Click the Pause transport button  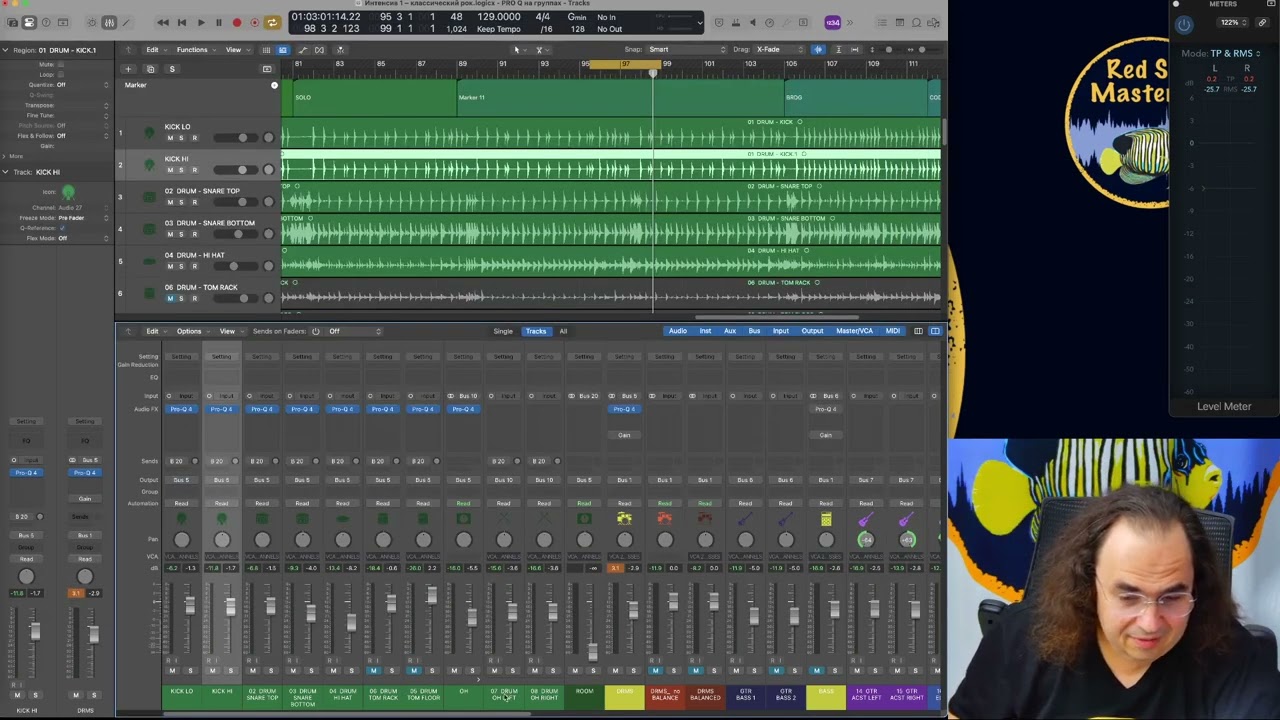click(x=218, y=22)
